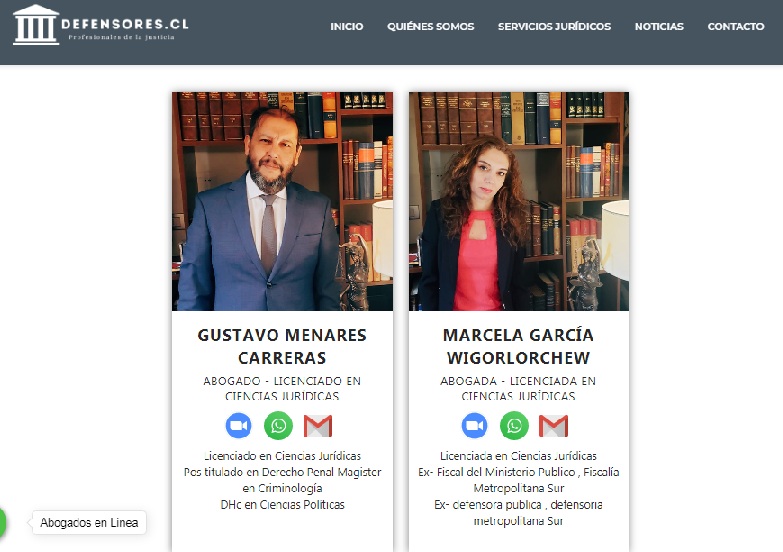This screenshot has height=552, width=783.
Task: Click the DEFENSORES.CL site title text
Action: point(125,23)
